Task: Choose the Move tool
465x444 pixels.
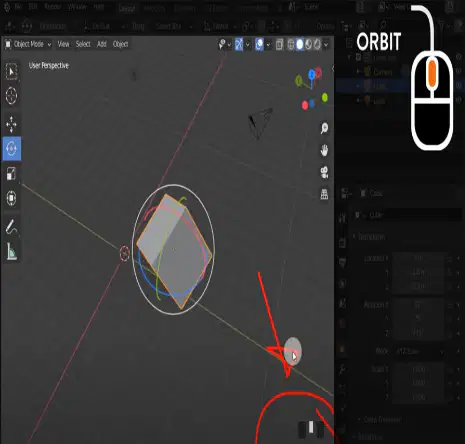Action: (11, 124)
